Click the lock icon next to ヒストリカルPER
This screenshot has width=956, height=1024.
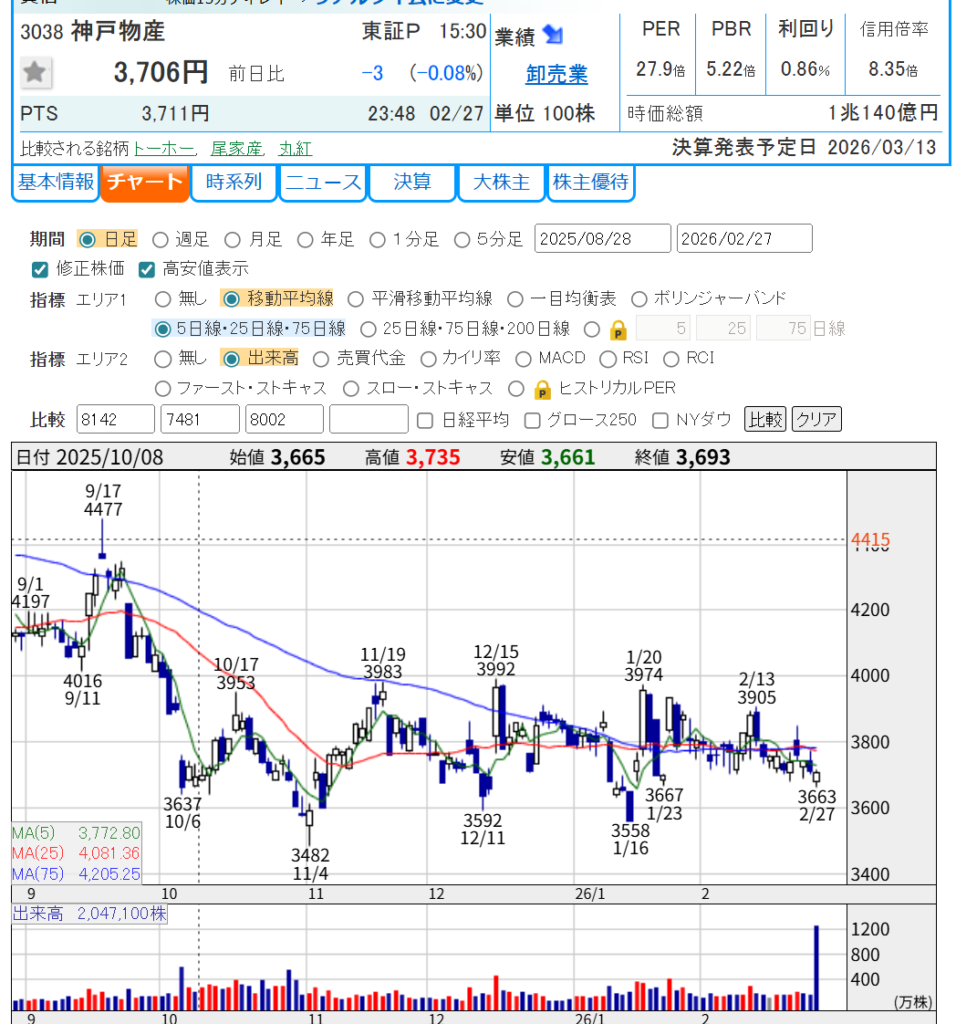pyautogui.click(x=543, y=388)
